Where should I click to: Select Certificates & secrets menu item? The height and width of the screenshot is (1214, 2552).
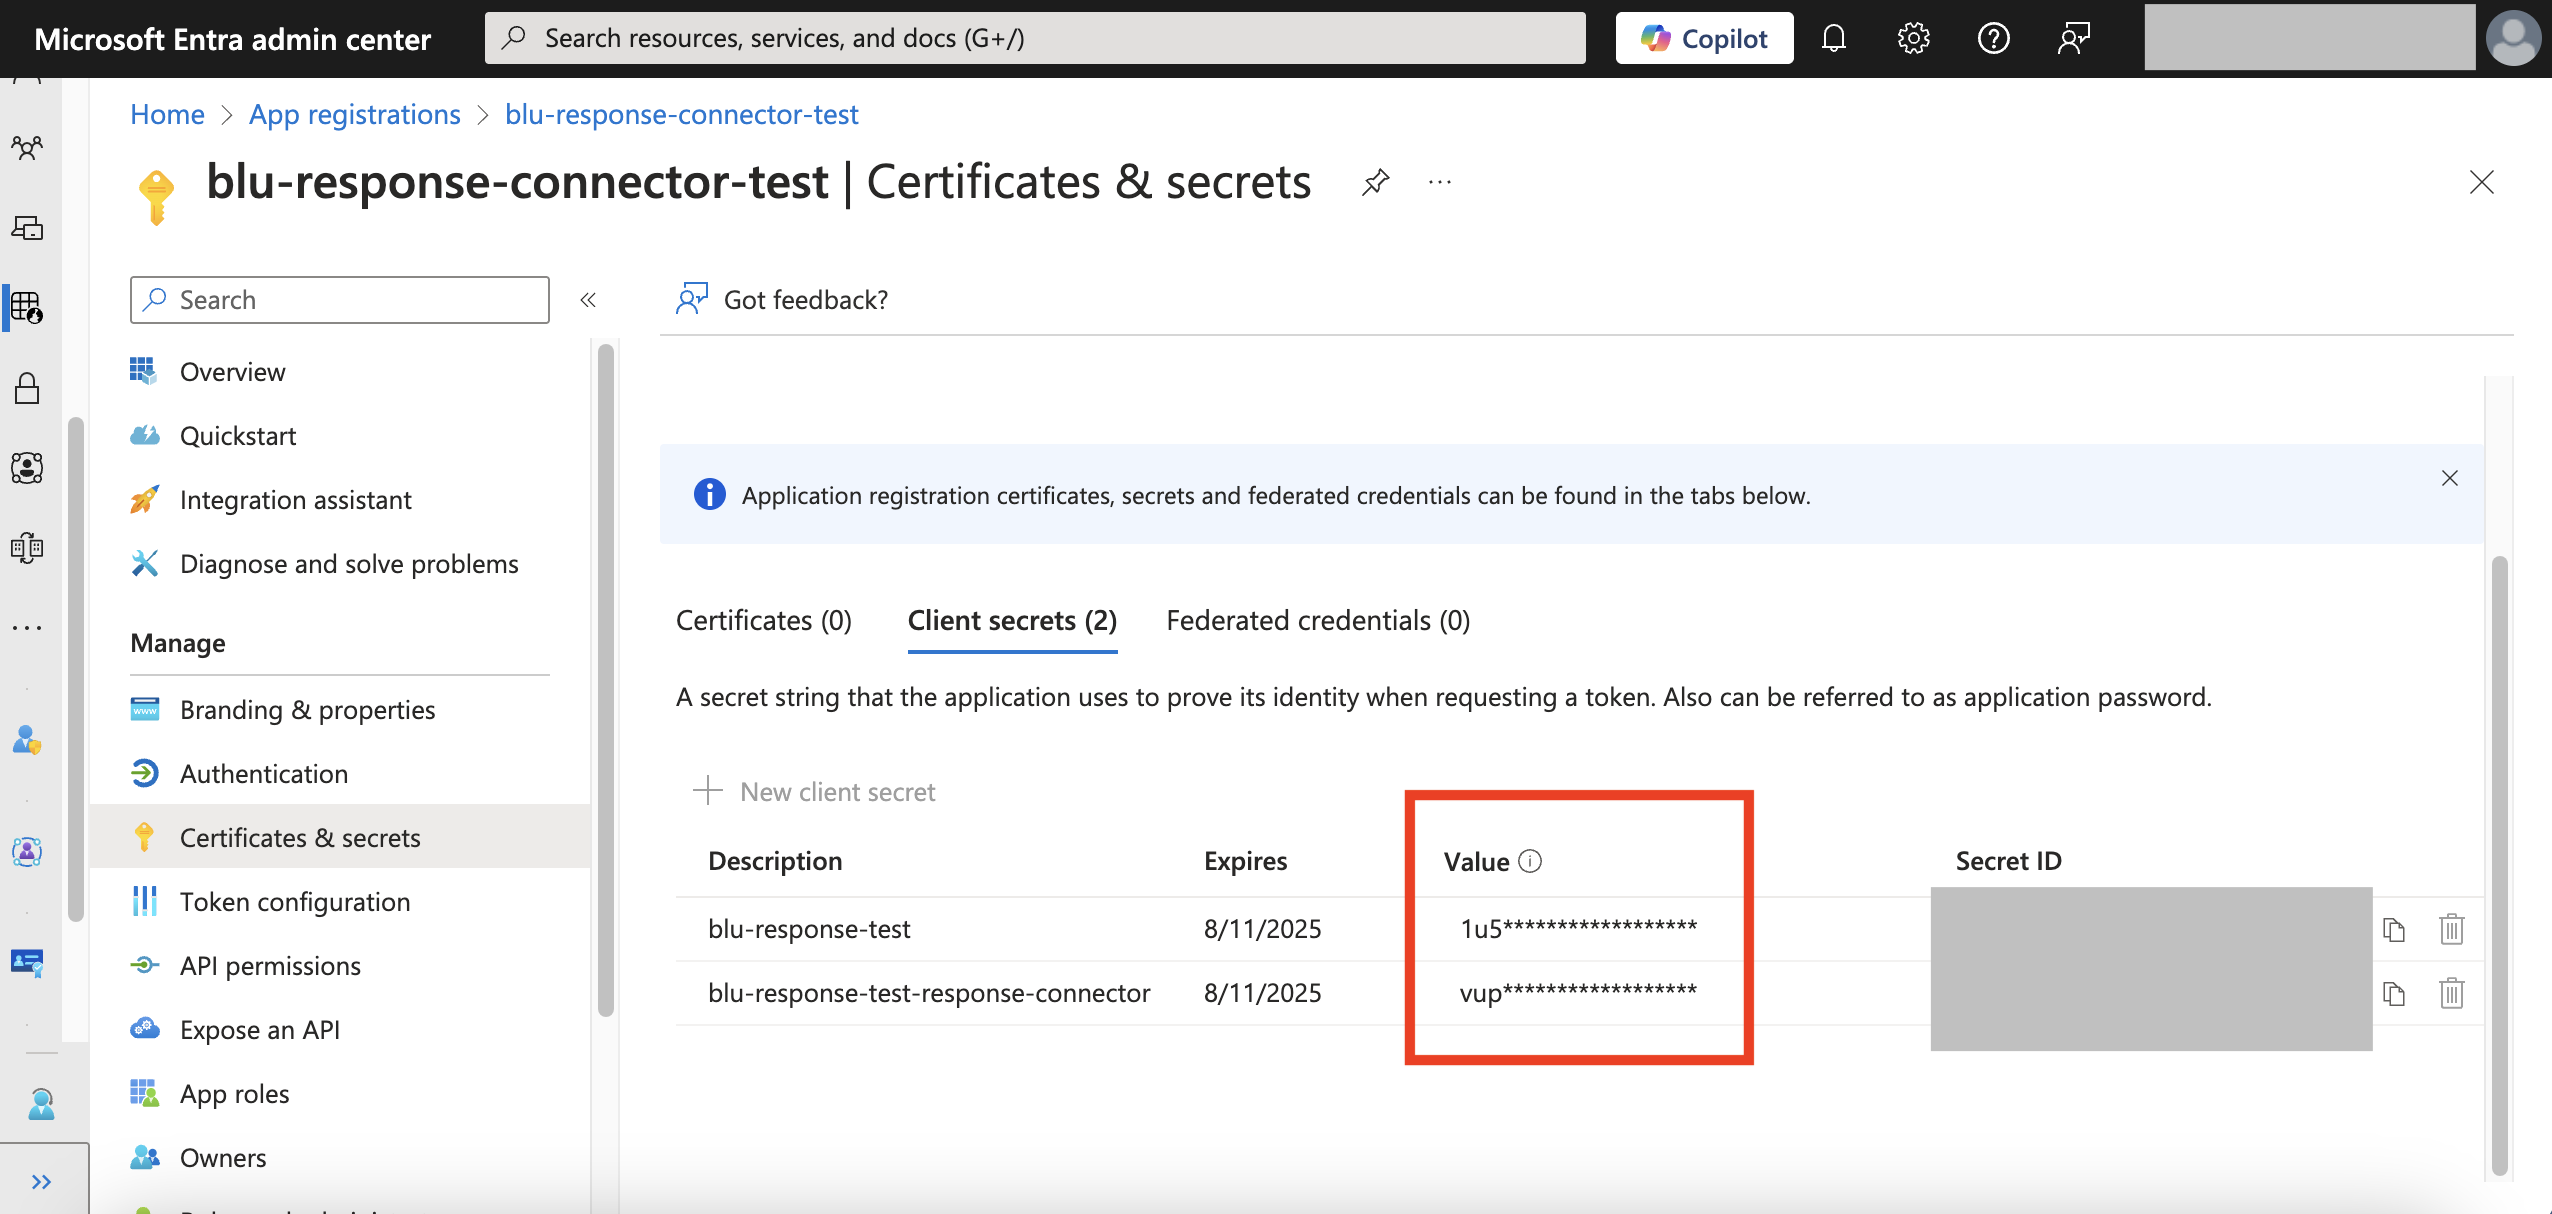point(340,838)
